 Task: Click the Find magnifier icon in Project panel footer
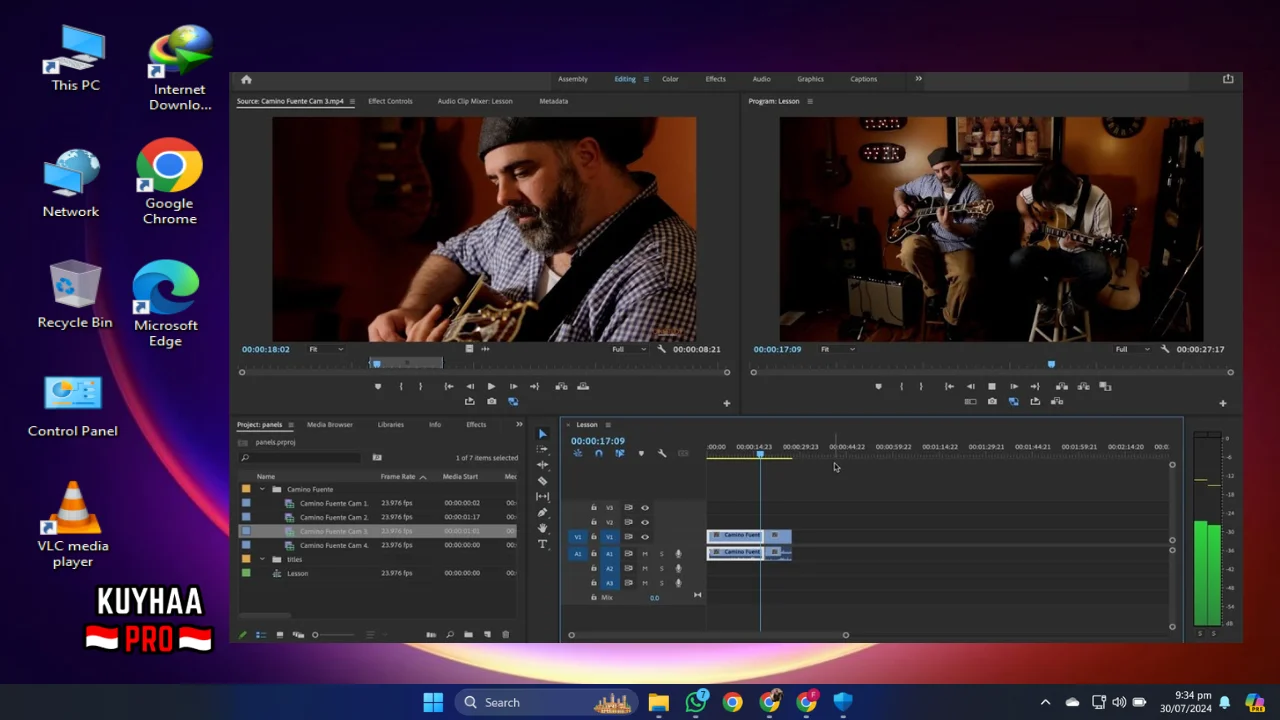tap(450, 635)
